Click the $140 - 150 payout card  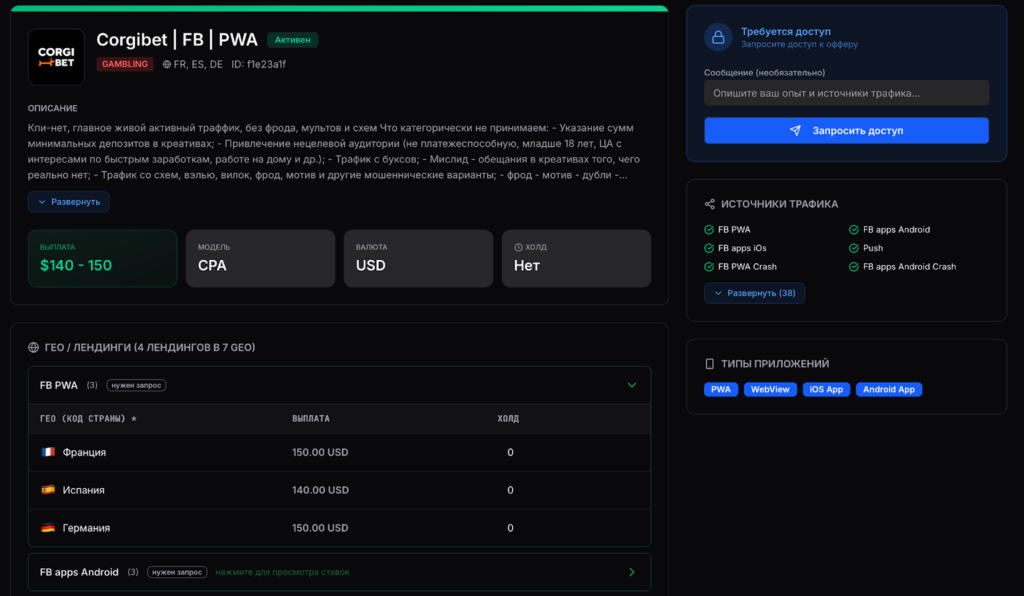point(103,259)
